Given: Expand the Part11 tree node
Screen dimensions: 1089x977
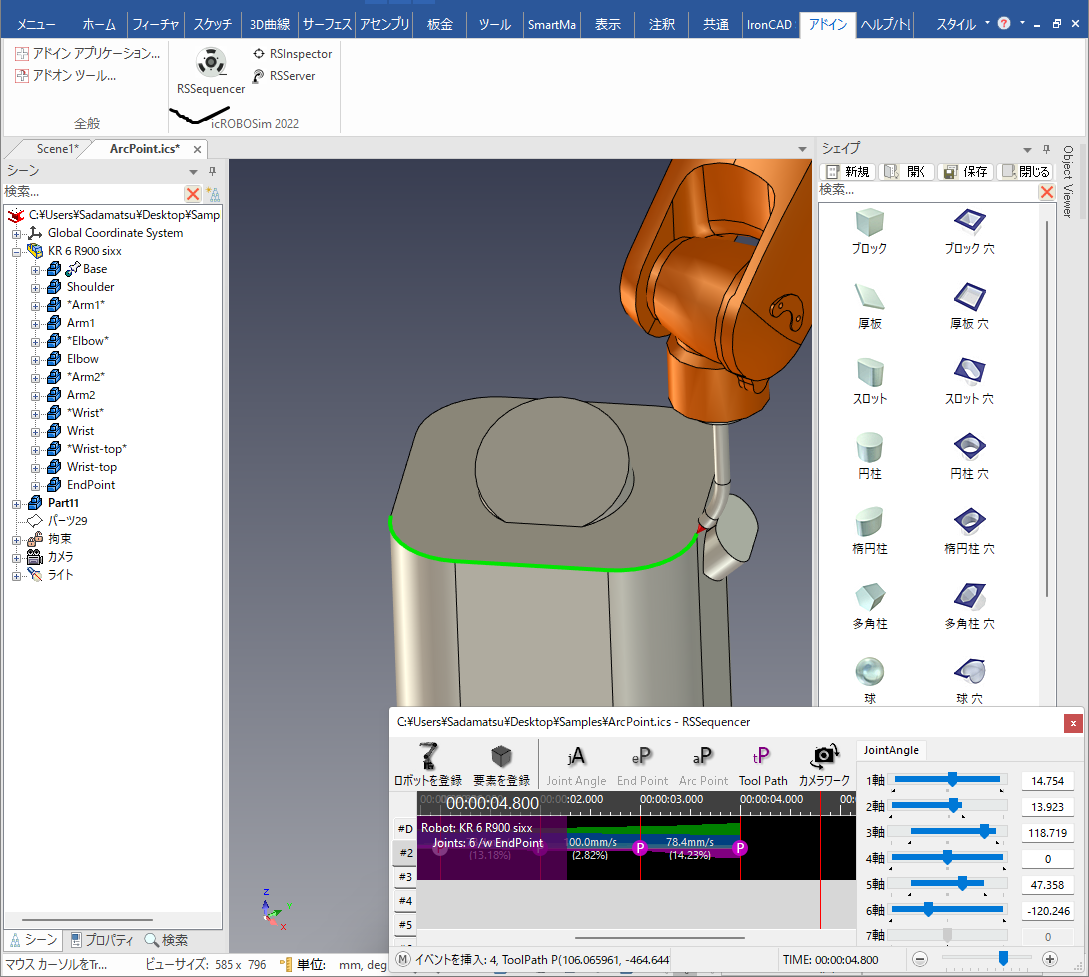Looking at the screenshot, I should point(17,503).
